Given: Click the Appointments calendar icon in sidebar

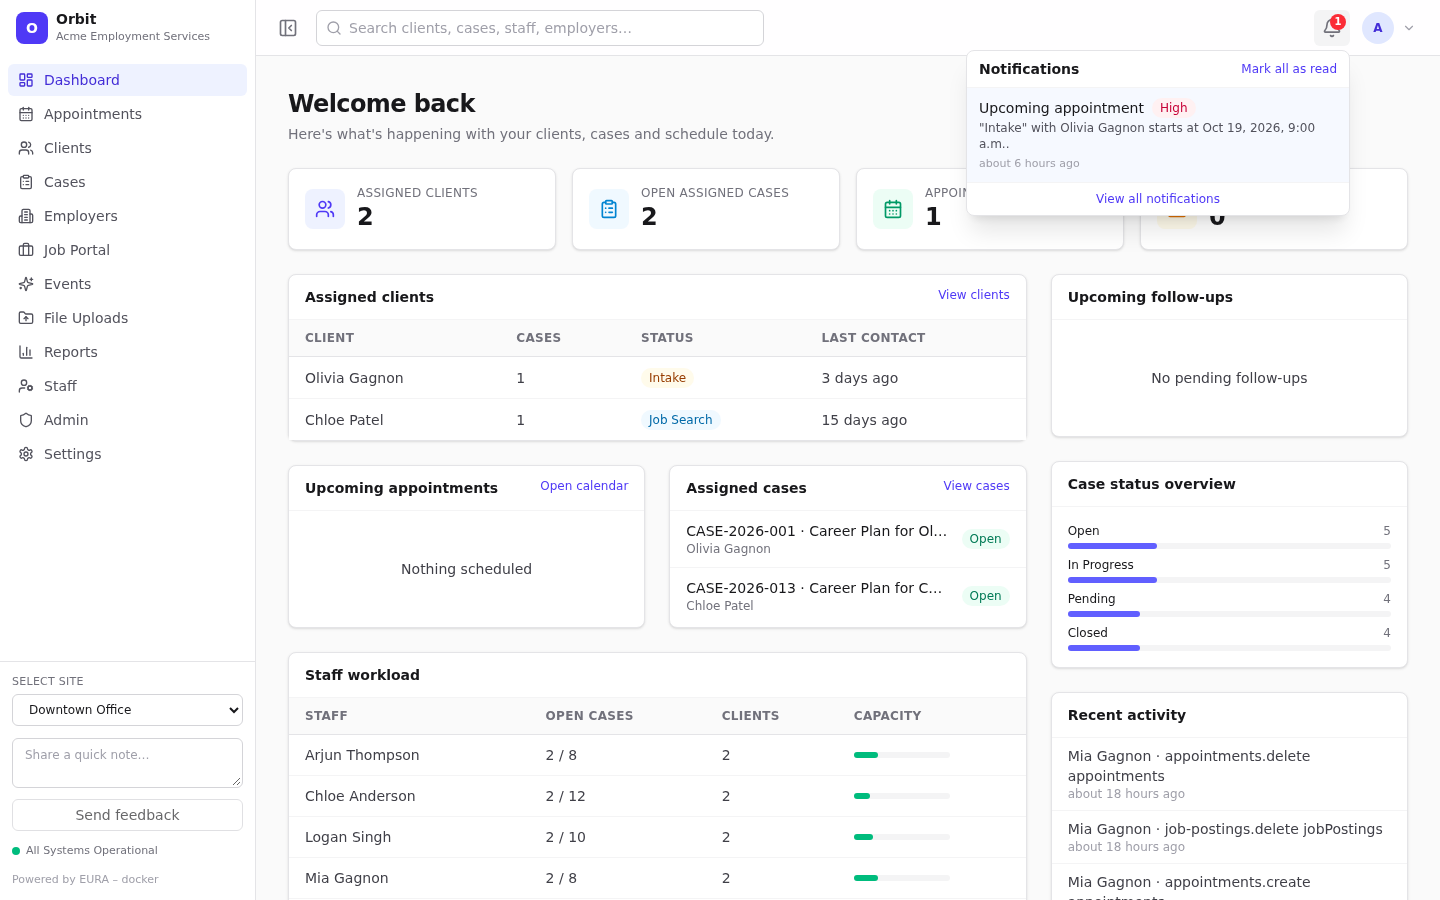Looking at the screenshot, I should [26, 114].
